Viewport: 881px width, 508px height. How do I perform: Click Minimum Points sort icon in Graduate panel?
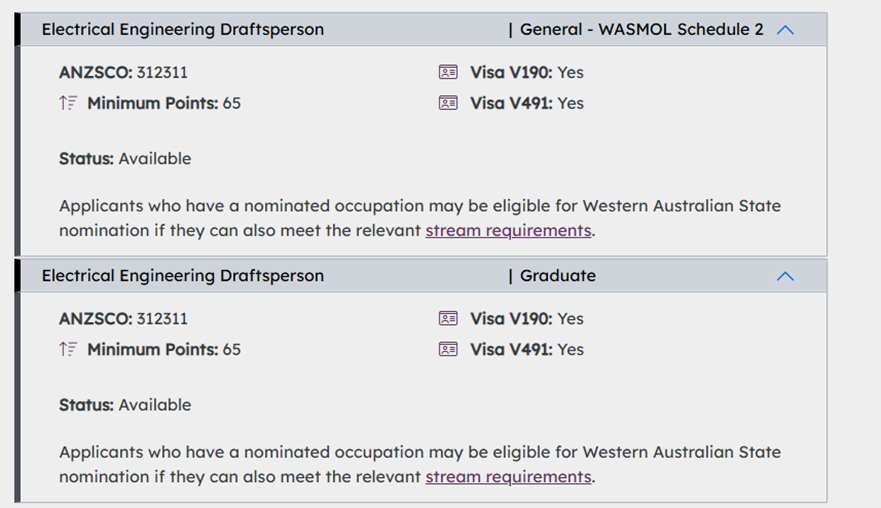[x=68, y=350]
